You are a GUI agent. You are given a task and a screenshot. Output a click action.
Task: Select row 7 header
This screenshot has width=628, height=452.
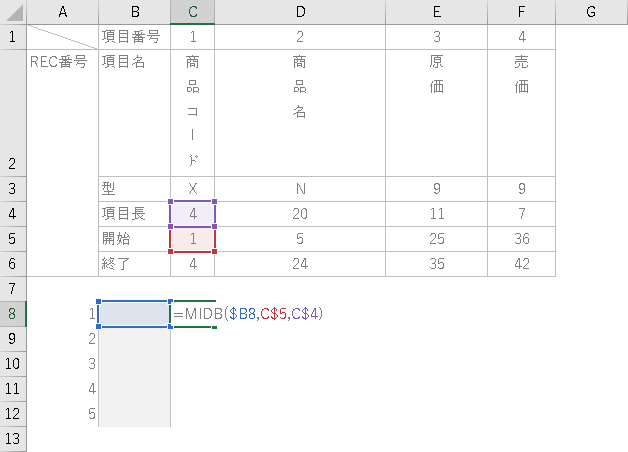pyautogui.click(x=13, y=289)
